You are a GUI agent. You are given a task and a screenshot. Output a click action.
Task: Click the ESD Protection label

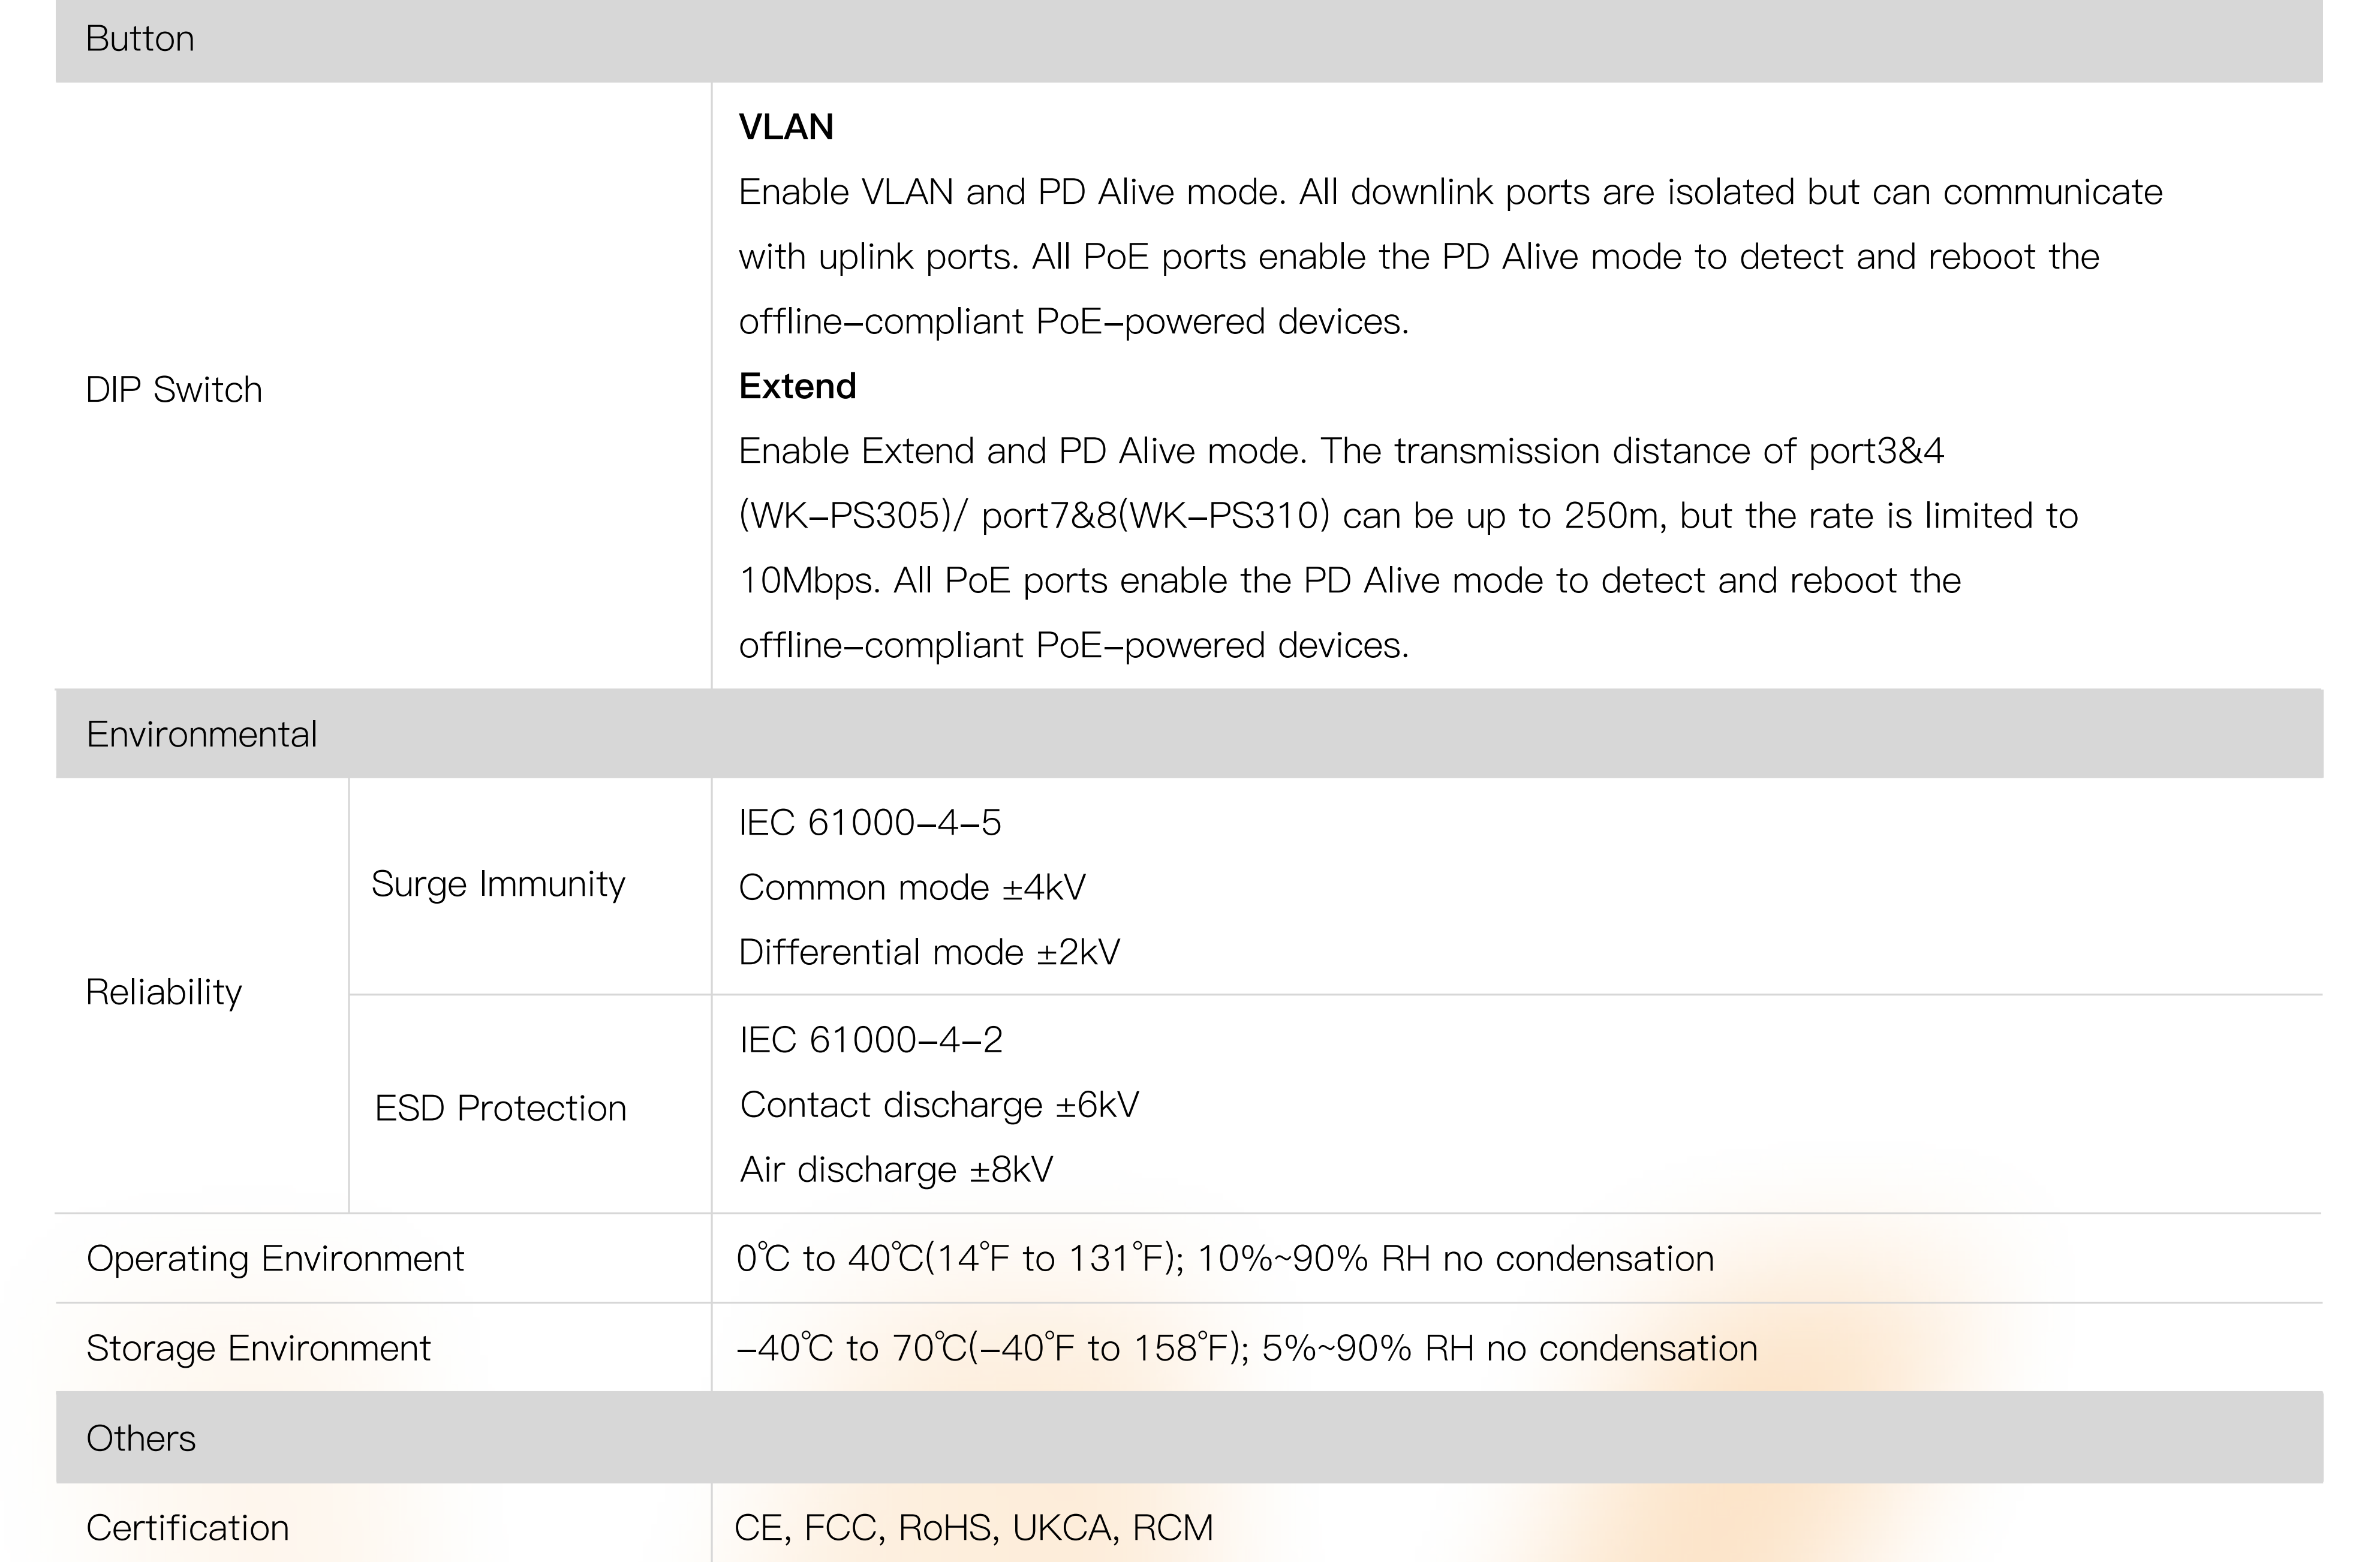[x=500, y=1108]
